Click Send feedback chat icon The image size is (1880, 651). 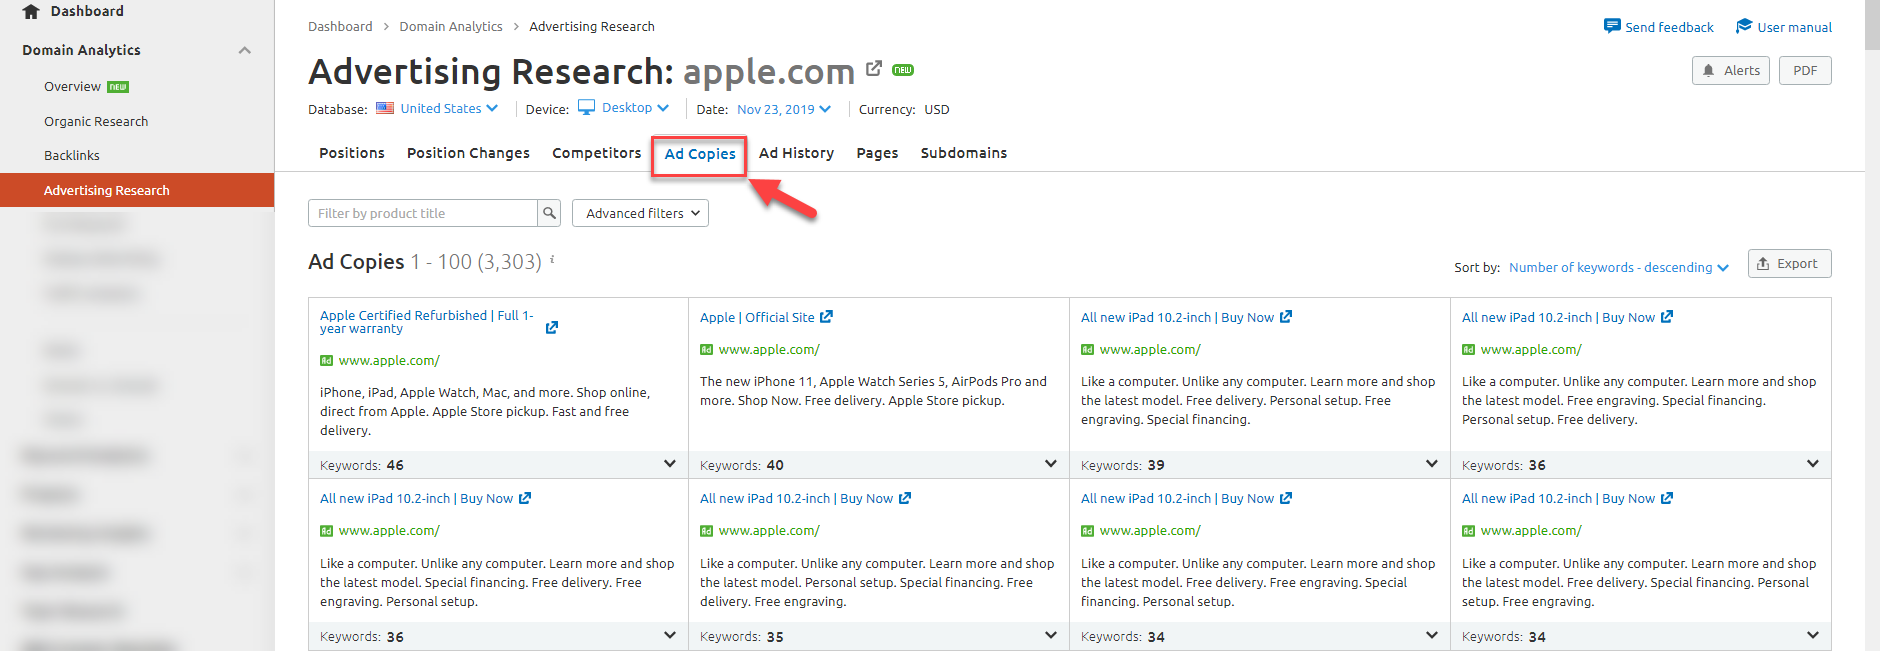click(x=1611, y=26)
